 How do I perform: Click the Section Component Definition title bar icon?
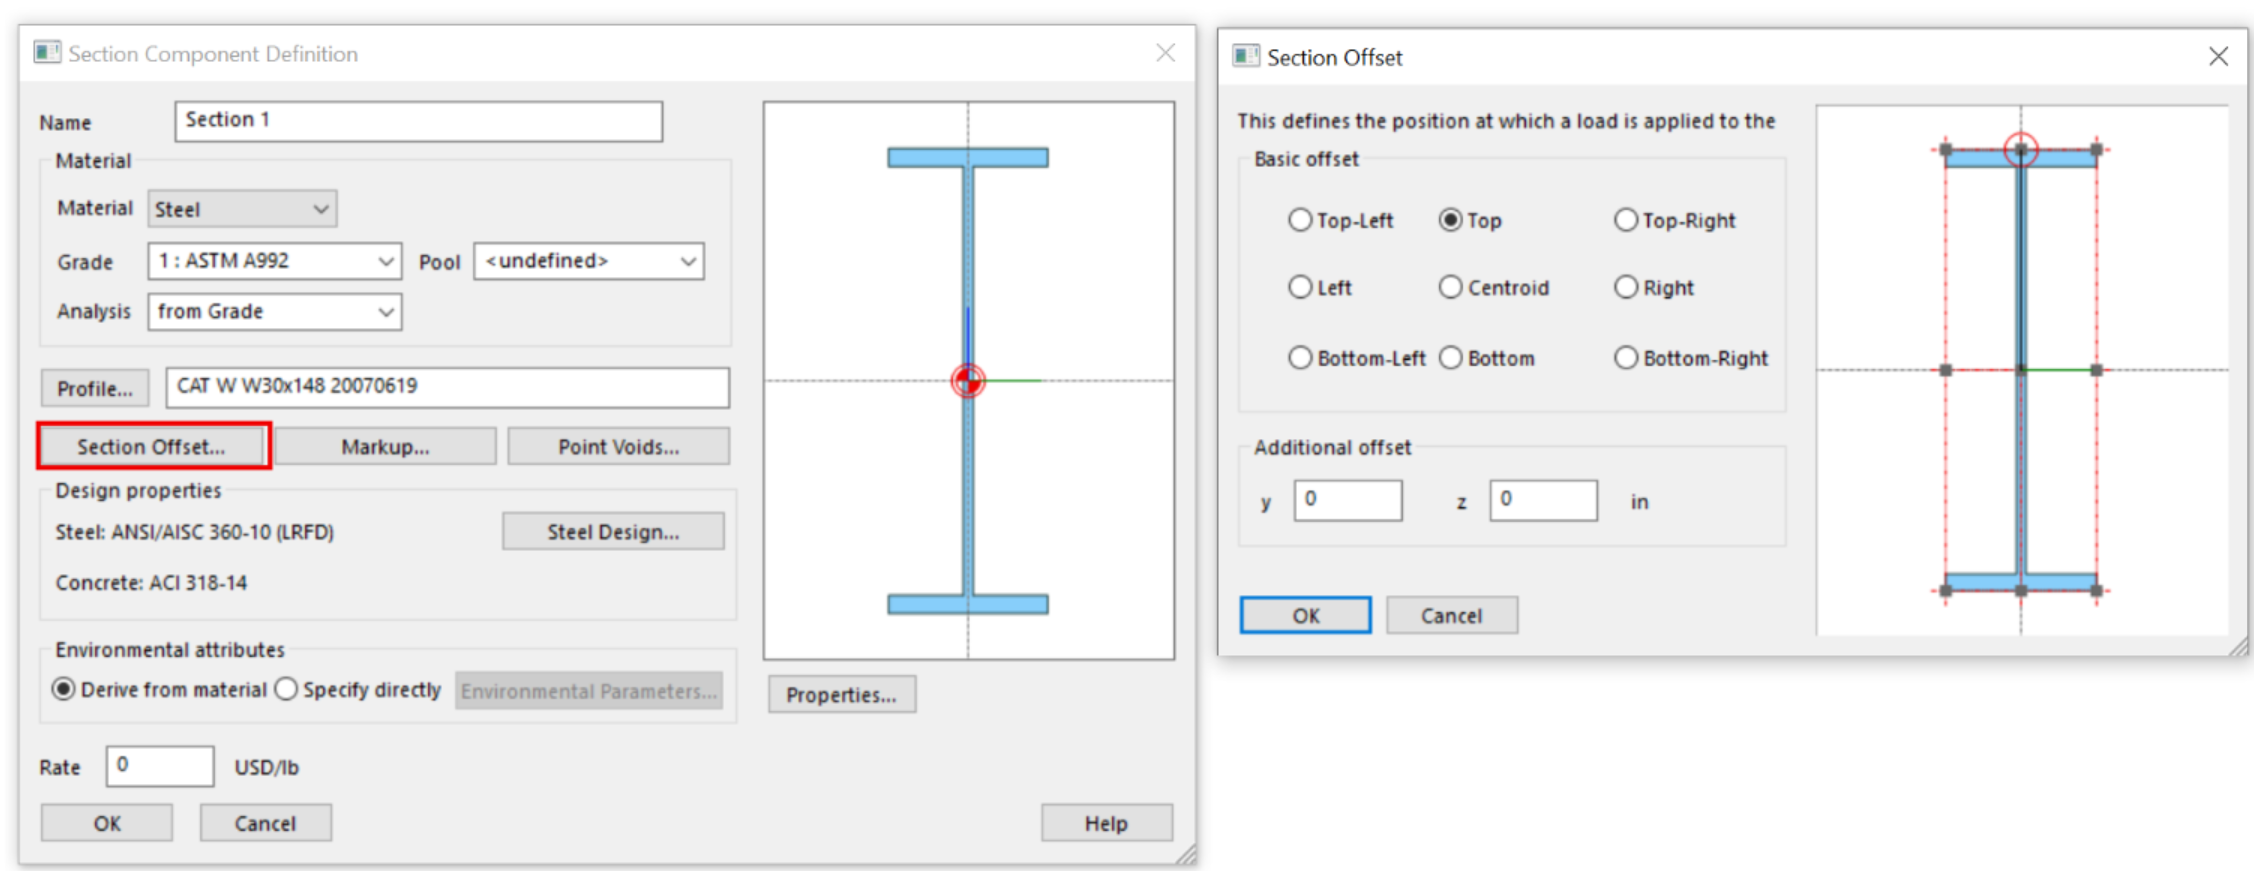tap(47, 52)
